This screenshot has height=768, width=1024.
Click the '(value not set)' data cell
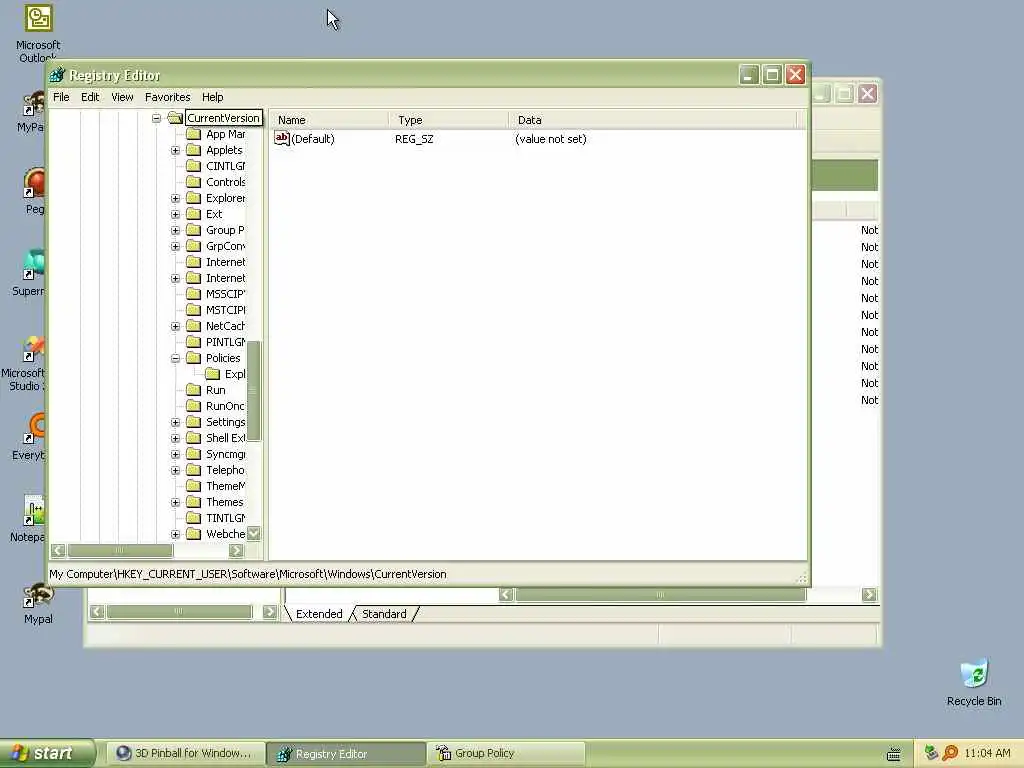click(x=551, y=139)
